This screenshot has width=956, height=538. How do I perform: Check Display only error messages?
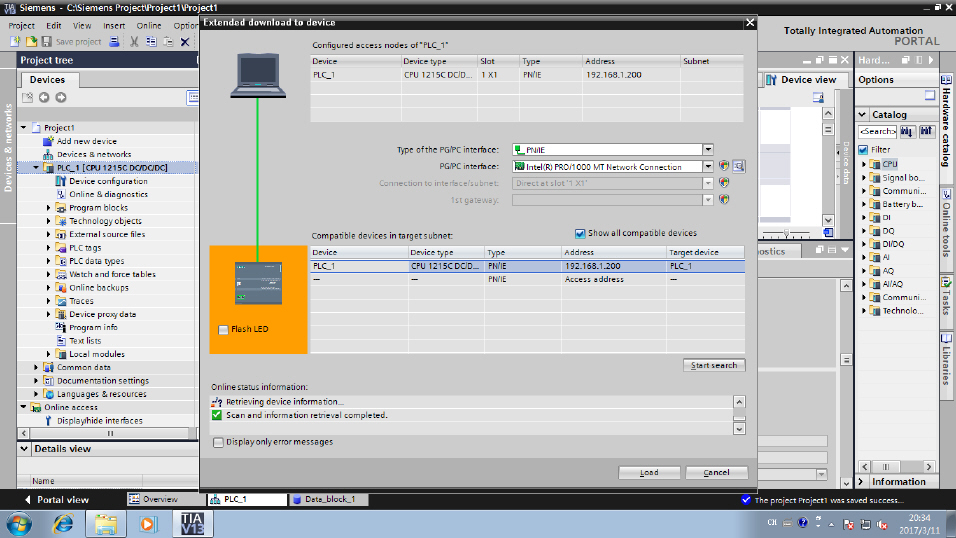218,442
